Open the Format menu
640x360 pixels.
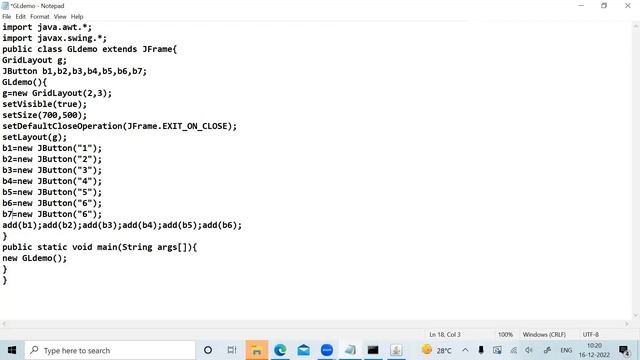(x=40, y=17)
